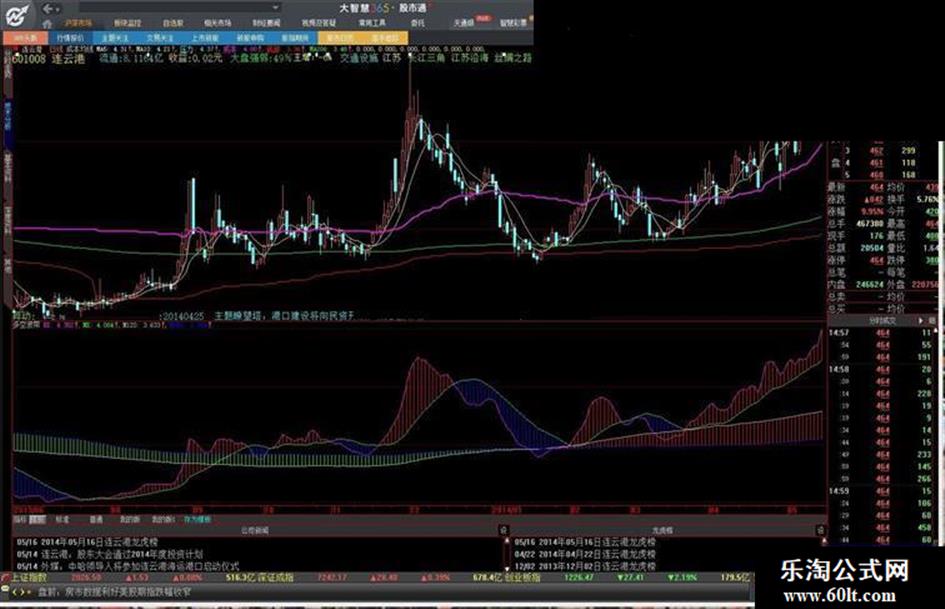The image size is (945, 609).
Task: Open the home icon in the menu row
Action: [x=48, y=24]
